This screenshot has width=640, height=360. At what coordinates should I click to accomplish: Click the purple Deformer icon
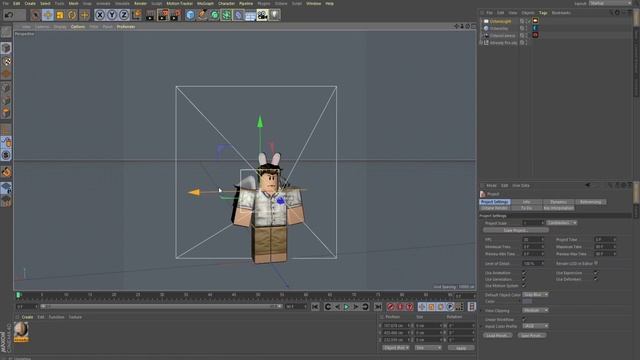click(238, 15)
